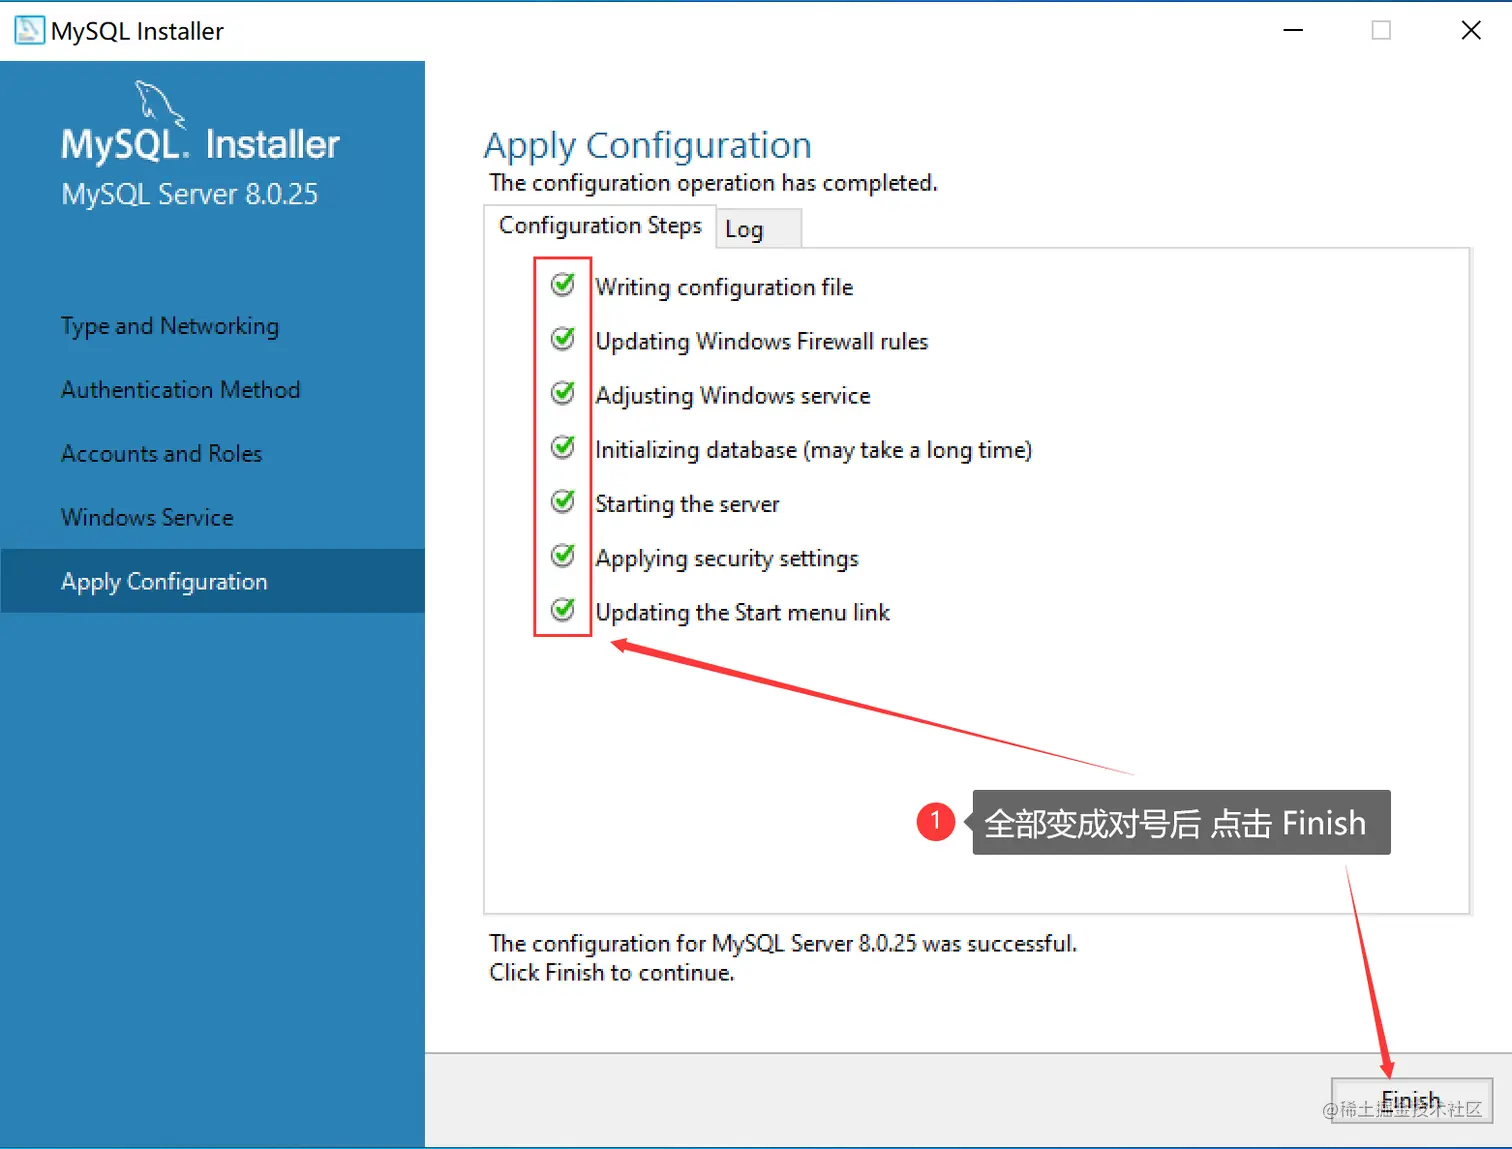The width and height of the screenshot is (1512, 1149).
Task: Open the Authentication Method step
Action: click(x=180, y=390)
